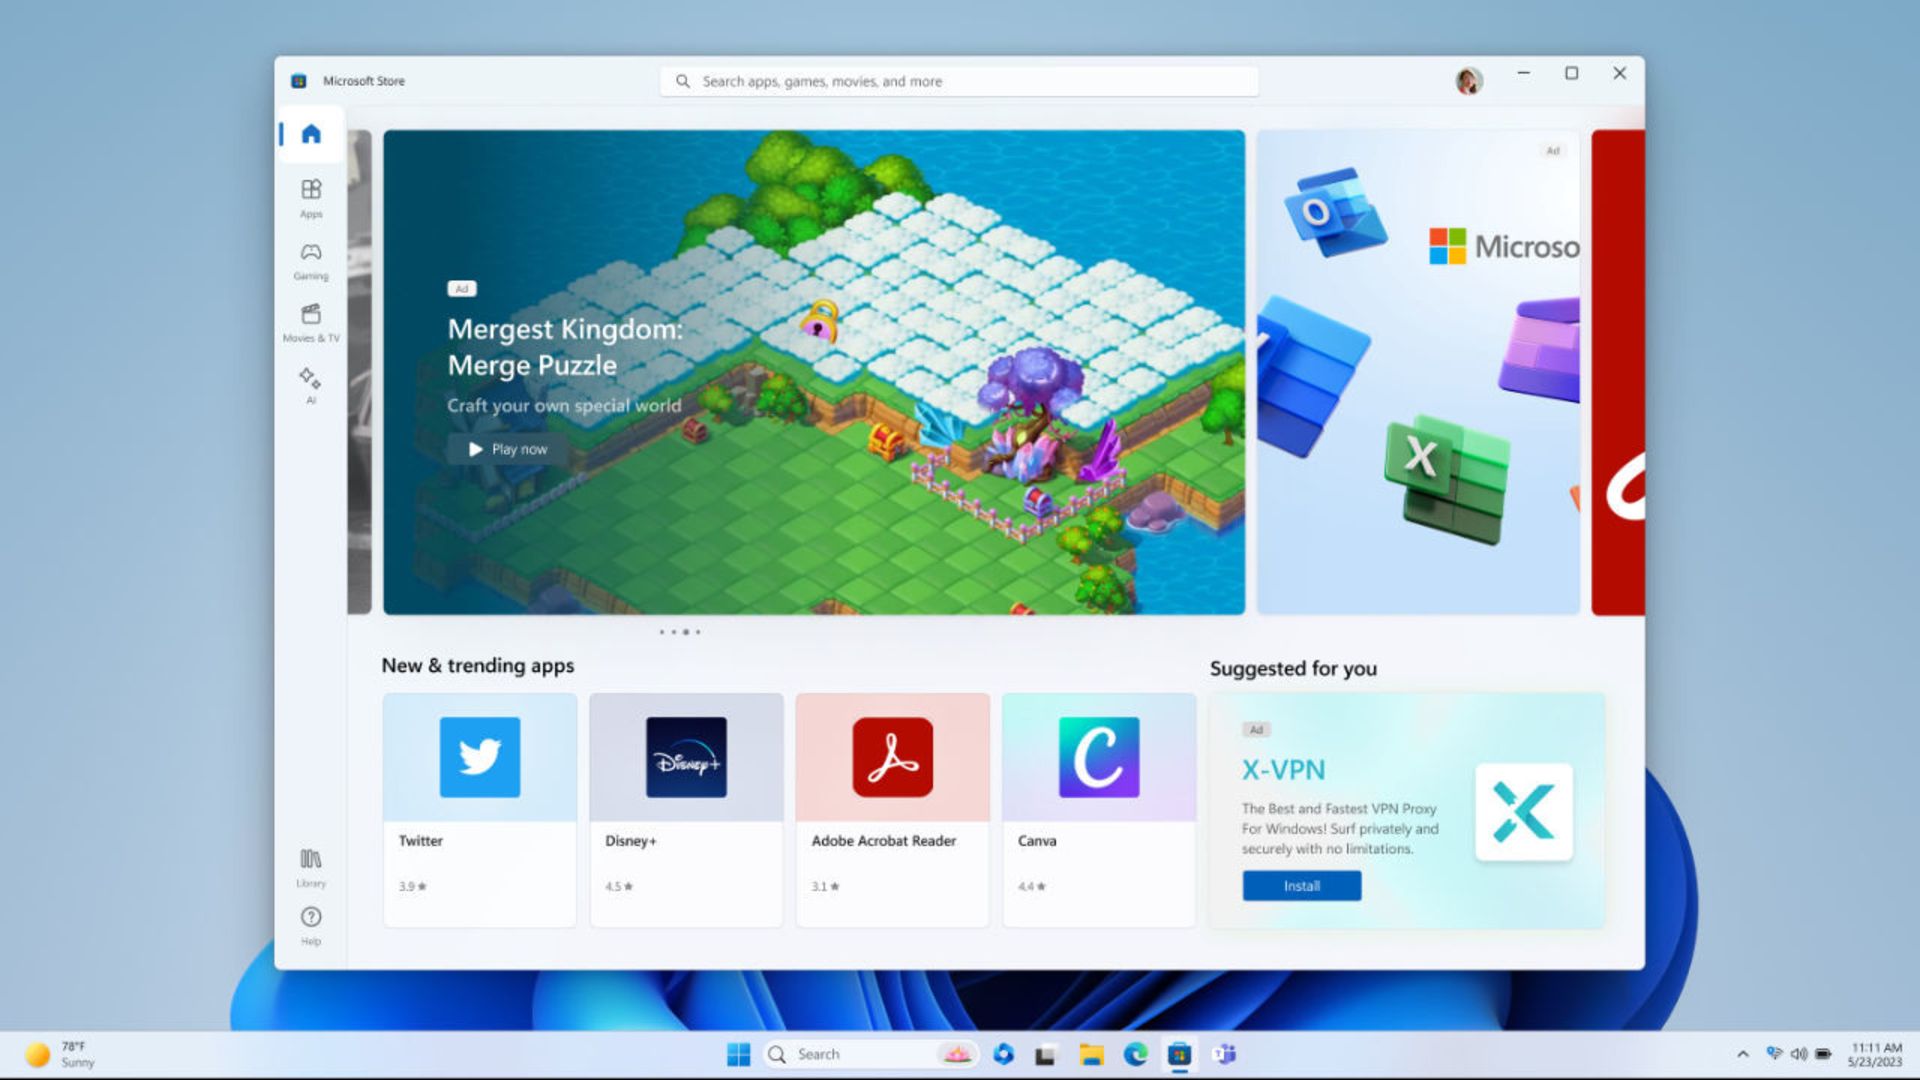Open the clock showing 11:11 AM

pos(1875,1054)
